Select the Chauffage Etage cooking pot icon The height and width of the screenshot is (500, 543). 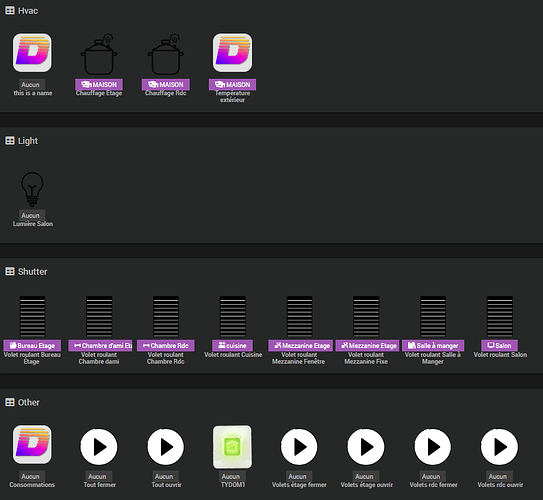[x=99, y=54]
